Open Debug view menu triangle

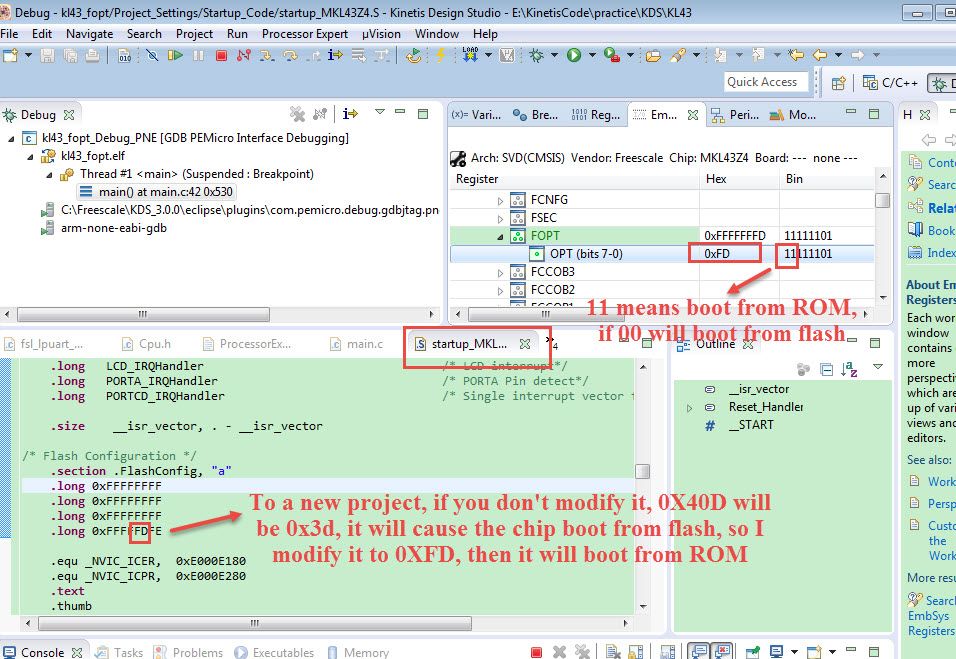tap(380, 112)
